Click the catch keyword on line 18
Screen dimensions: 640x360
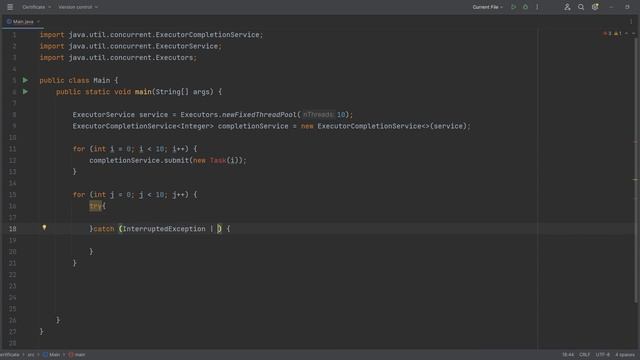click(x=104, y=229)
